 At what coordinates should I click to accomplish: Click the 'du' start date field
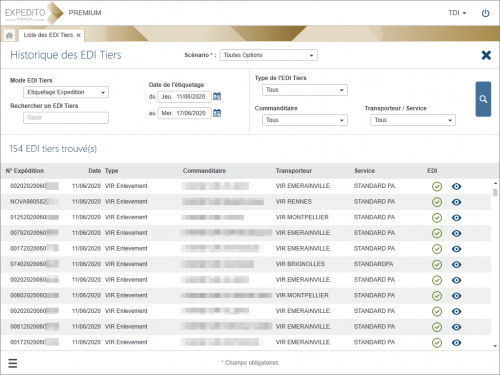184,97
